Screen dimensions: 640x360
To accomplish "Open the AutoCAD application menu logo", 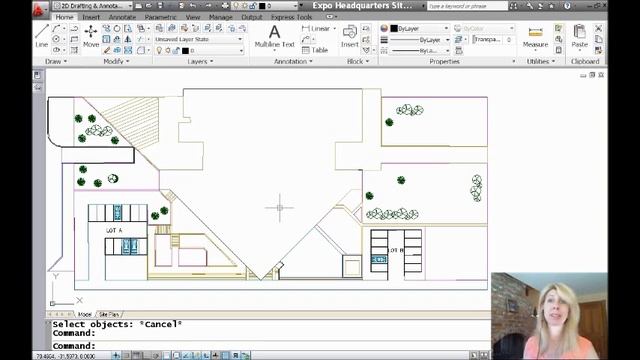I will click(x=39, y=10).
